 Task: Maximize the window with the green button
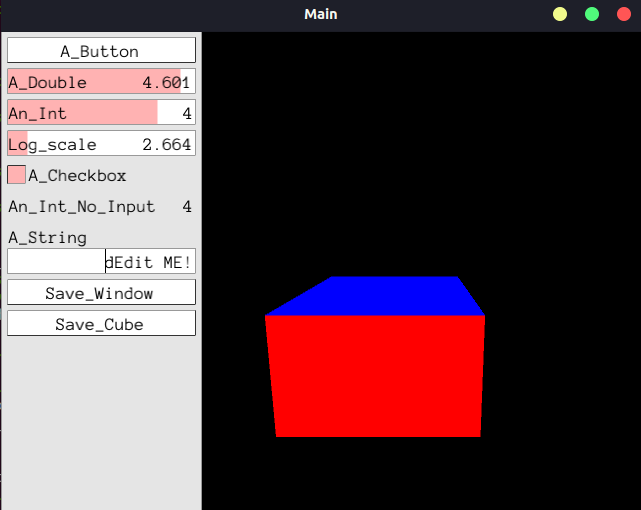coord(592,14)
